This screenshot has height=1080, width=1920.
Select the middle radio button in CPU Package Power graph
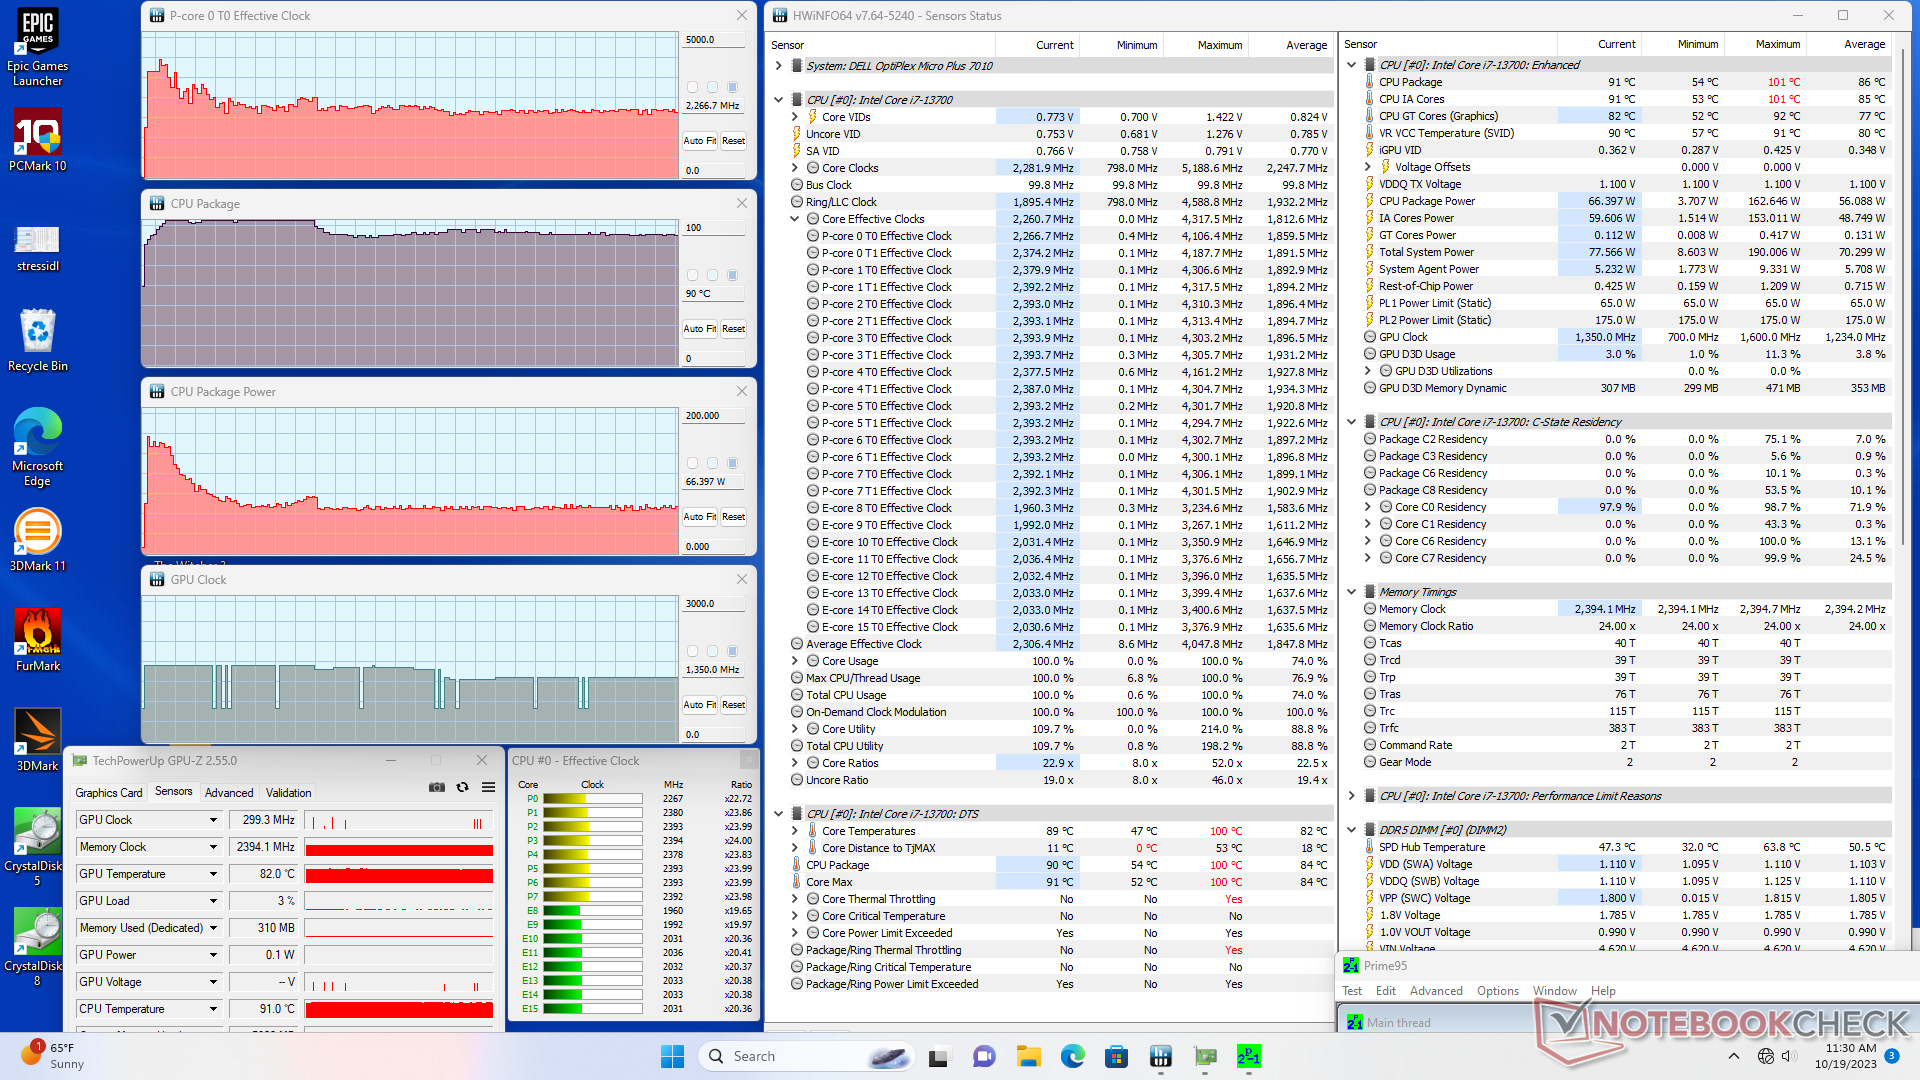click(x=712, y=463)
